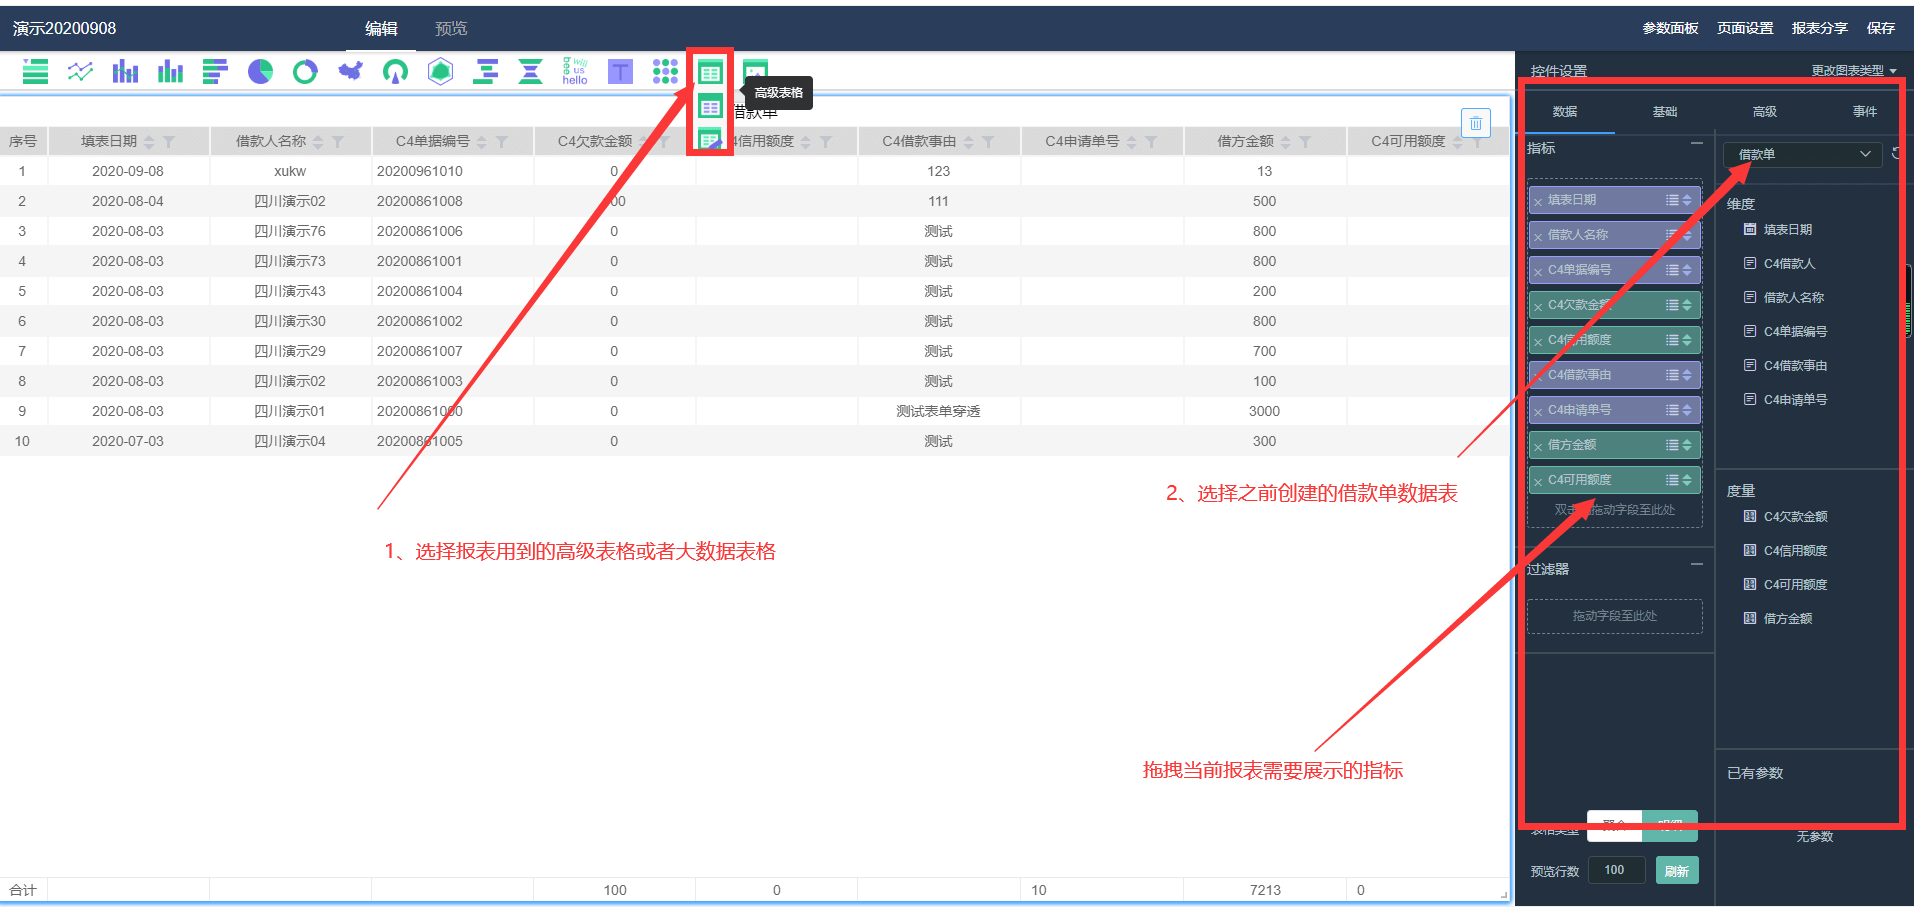
Task: Delete table with the trash icon
Action: (1476, 123)
